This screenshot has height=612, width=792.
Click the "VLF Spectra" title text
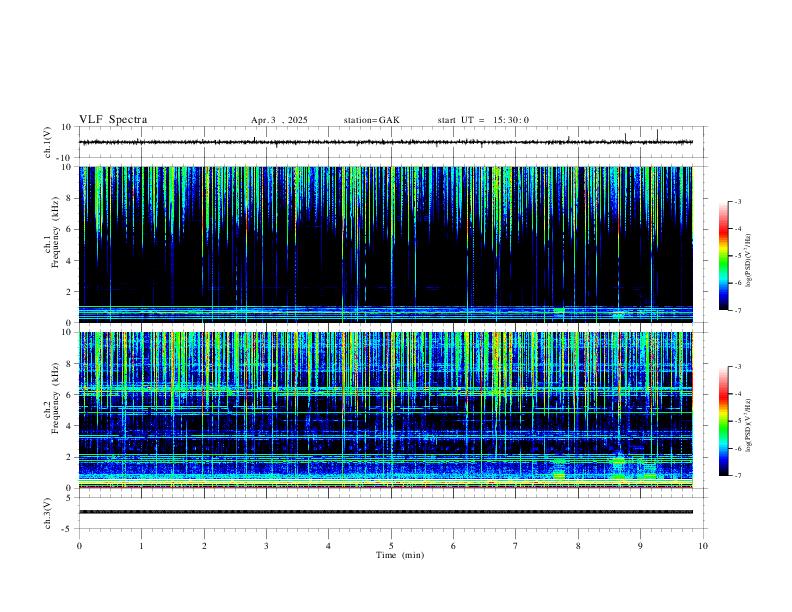click(x=113, y=120)
